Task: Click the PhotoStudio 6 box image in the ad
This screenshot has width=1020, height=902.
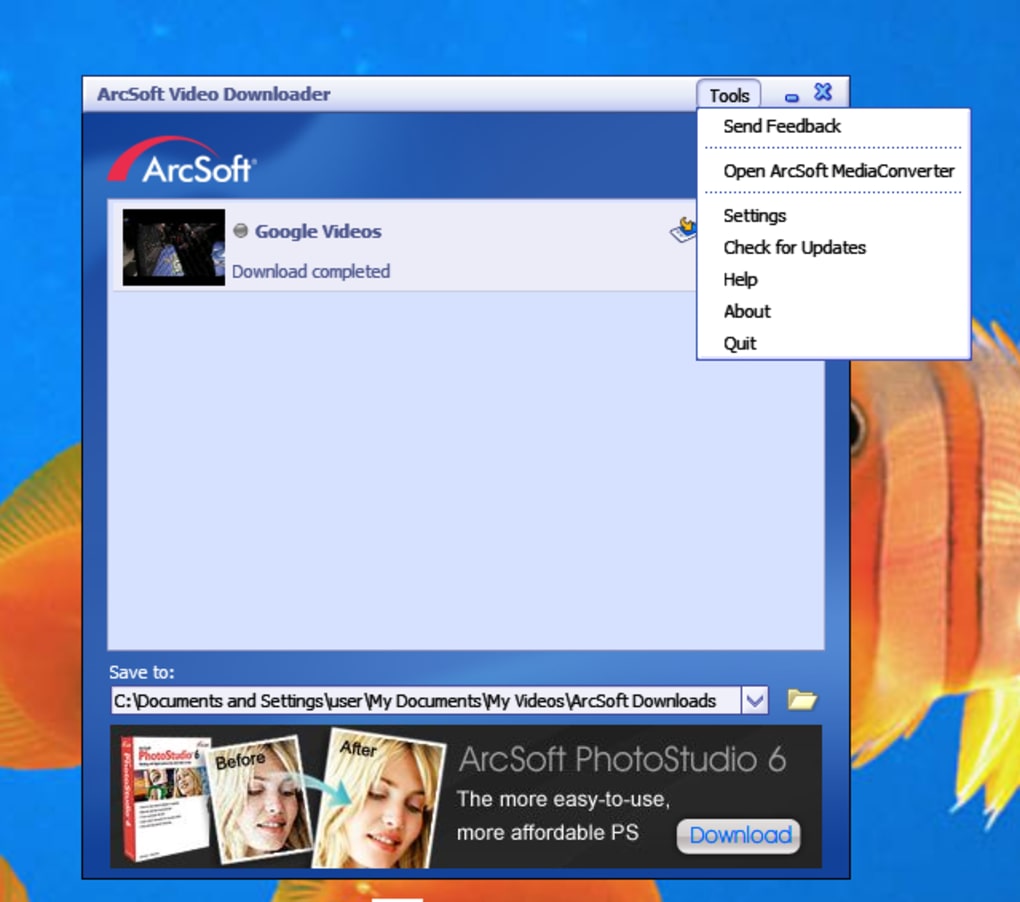Action: (x=165, y=797)
